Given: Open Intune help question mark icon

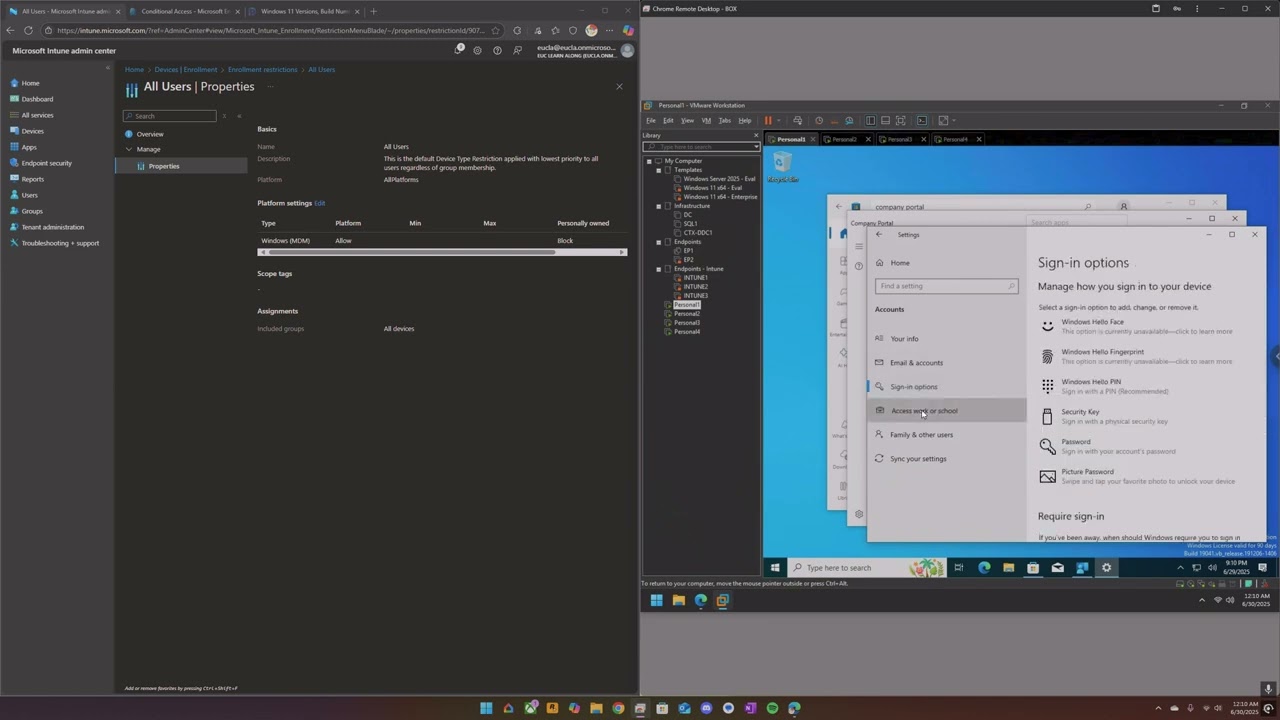Looking at the screenshot, I should pos(497,50).
